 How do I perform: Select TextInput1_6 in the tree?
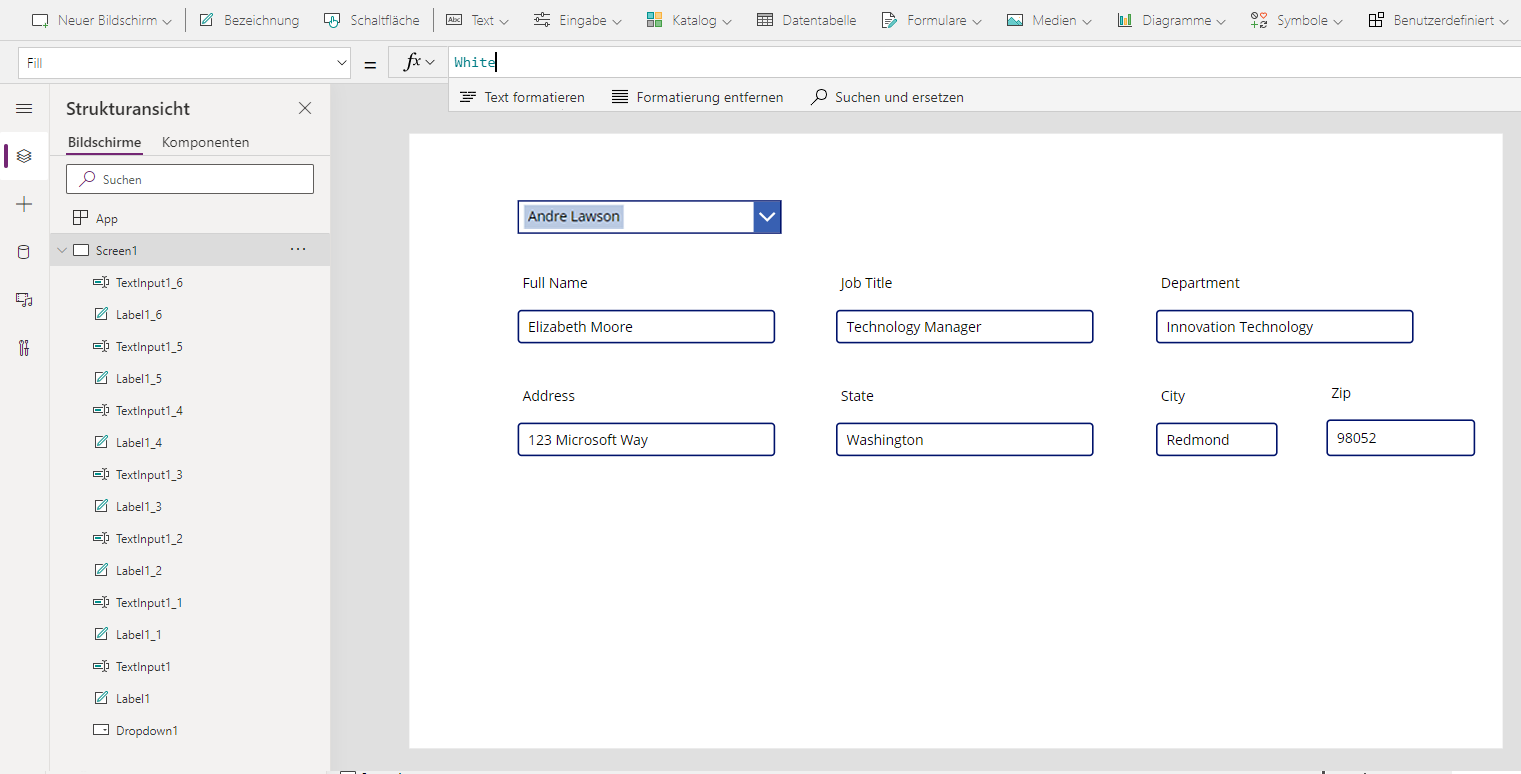click(149, 282)
